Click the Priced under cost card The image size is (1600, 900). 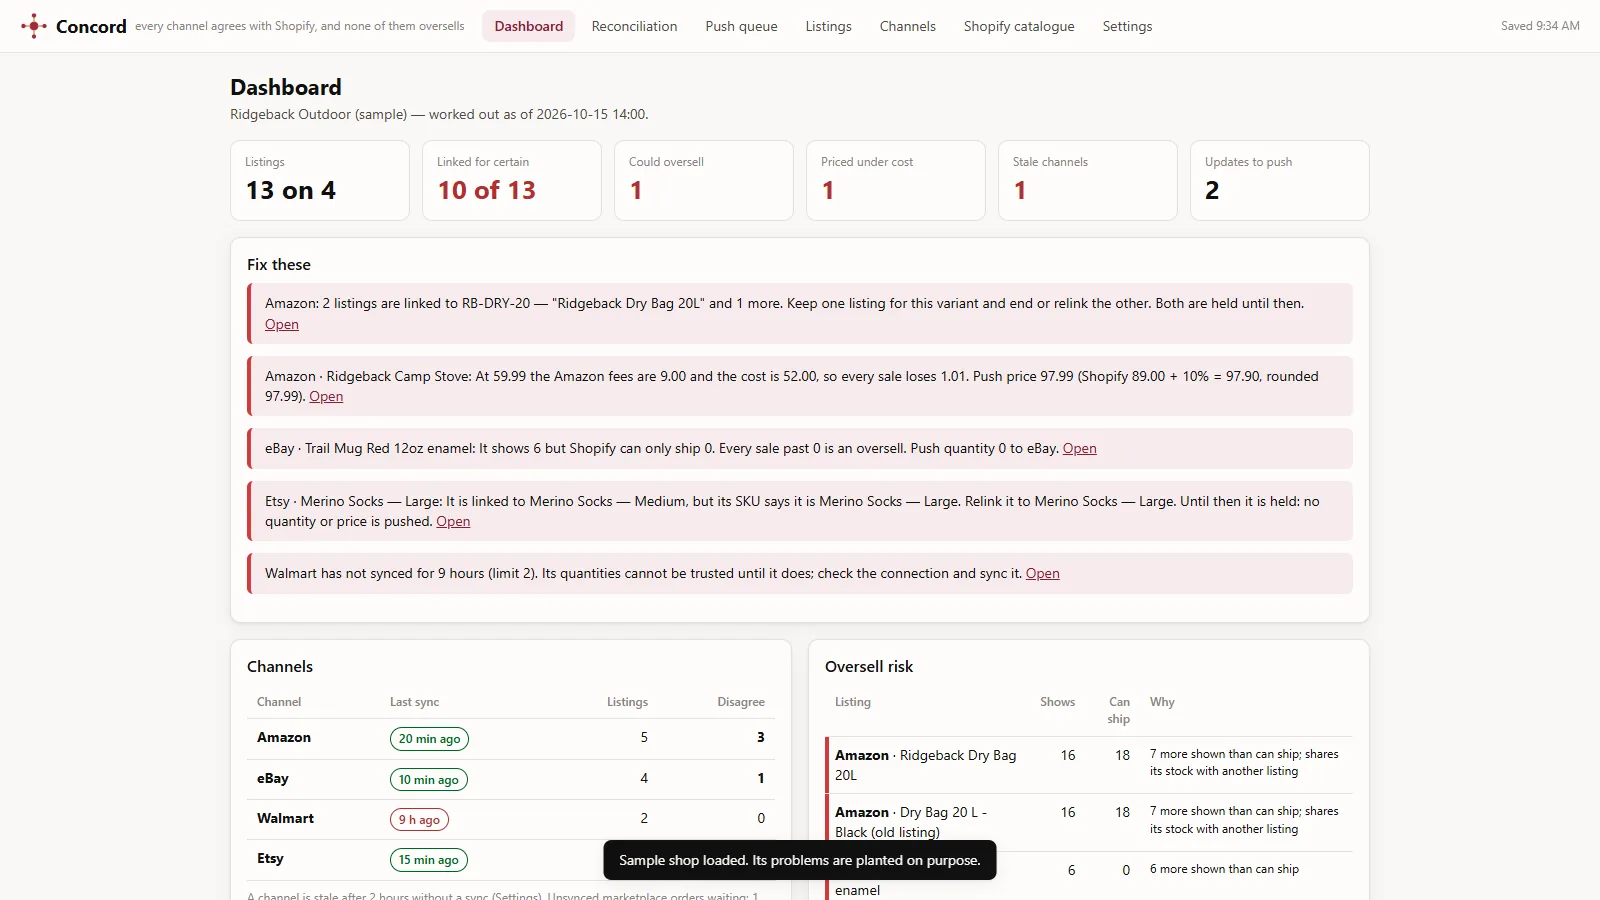[896, 180]
